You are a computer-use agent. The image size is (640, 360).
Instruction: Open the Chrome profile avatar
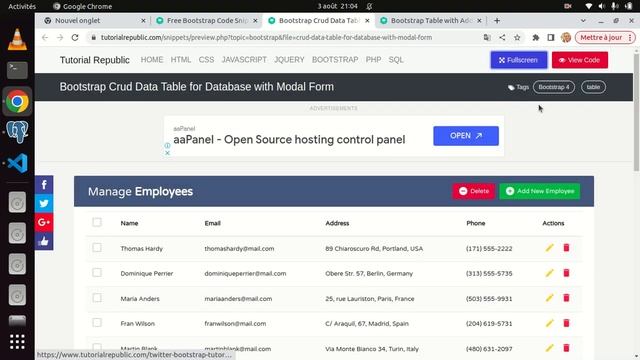tap(566, 38)
